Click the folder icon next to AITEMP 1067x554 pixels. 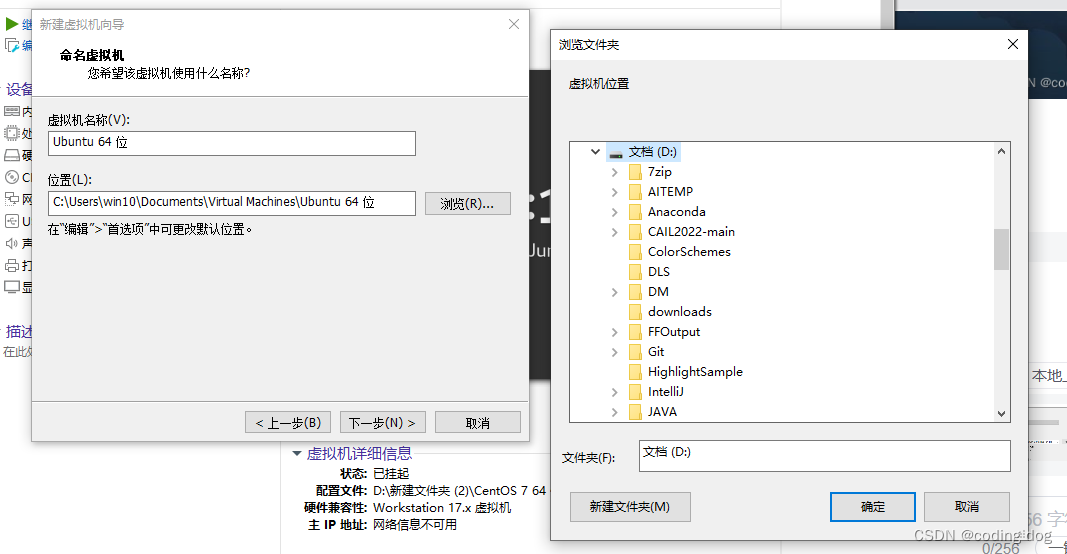[x=635, y=191]
